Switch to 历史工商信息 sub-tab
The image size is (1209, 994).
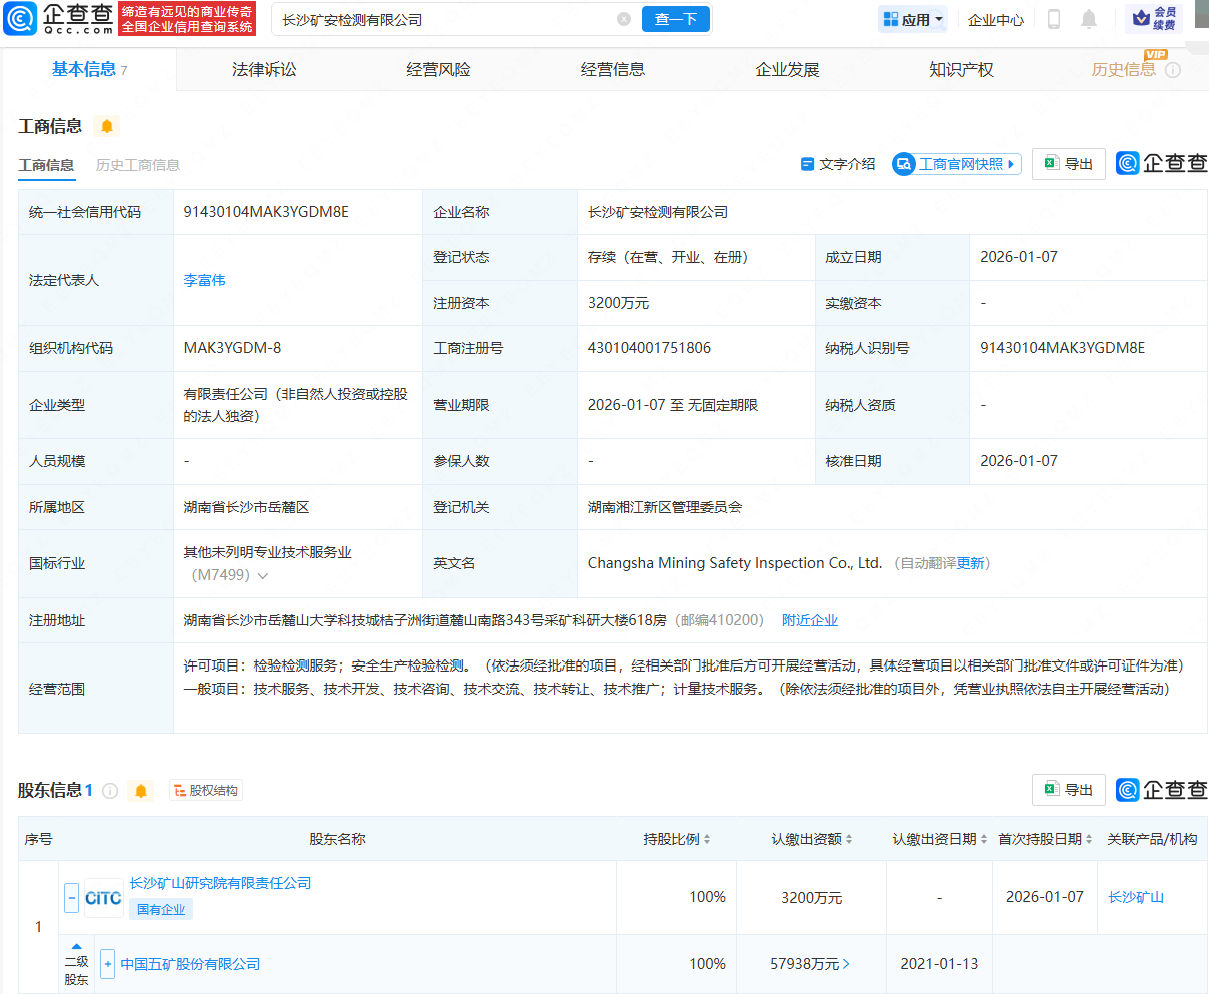138,165
